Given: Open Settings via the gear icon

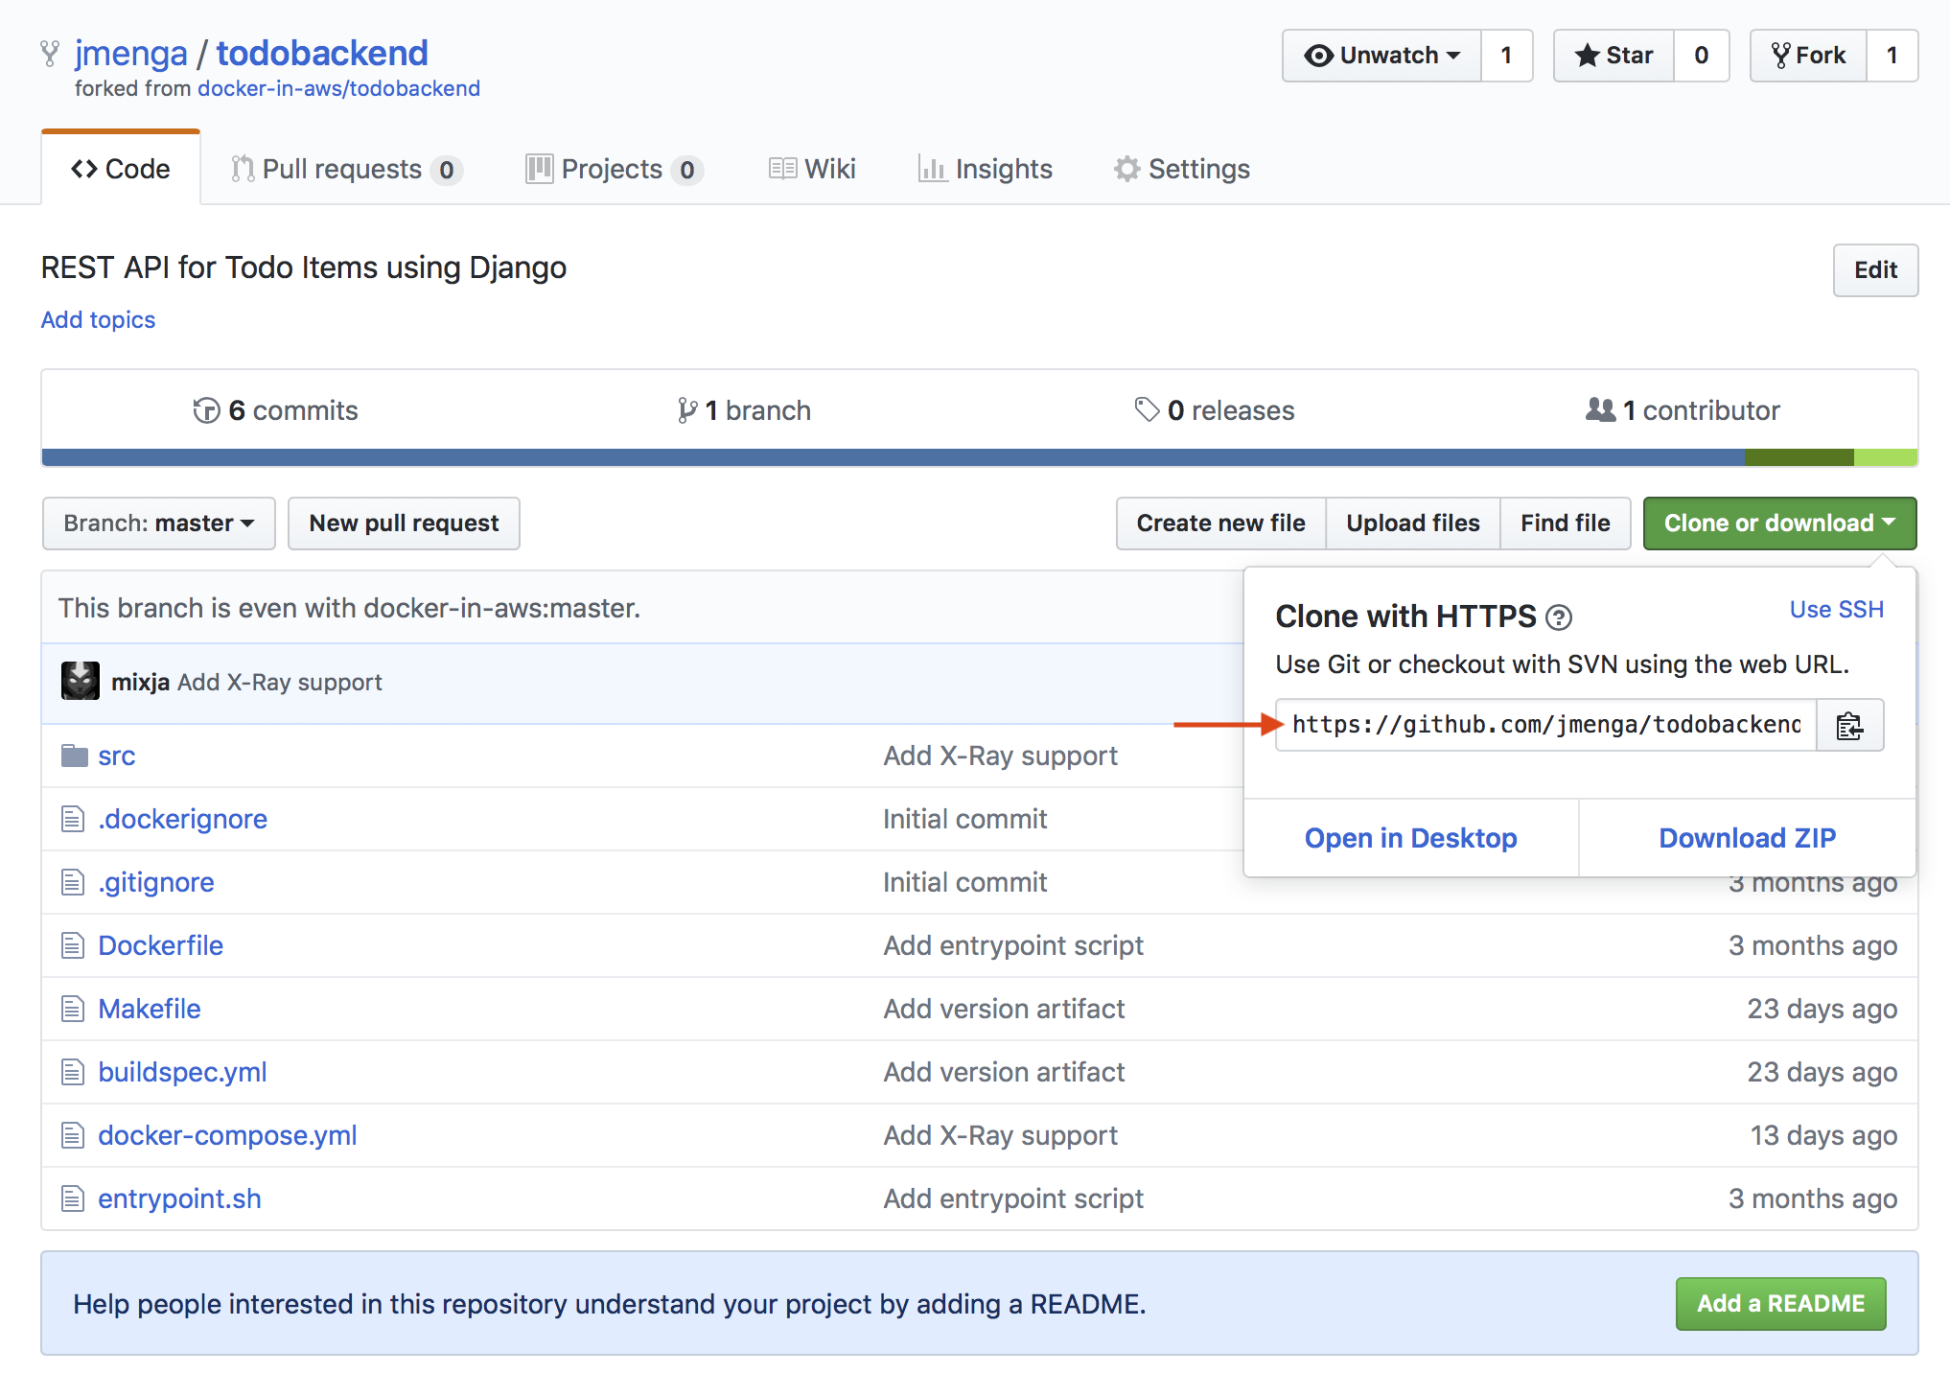Looking at the screenshot, I should click(x=1127, y=169).
